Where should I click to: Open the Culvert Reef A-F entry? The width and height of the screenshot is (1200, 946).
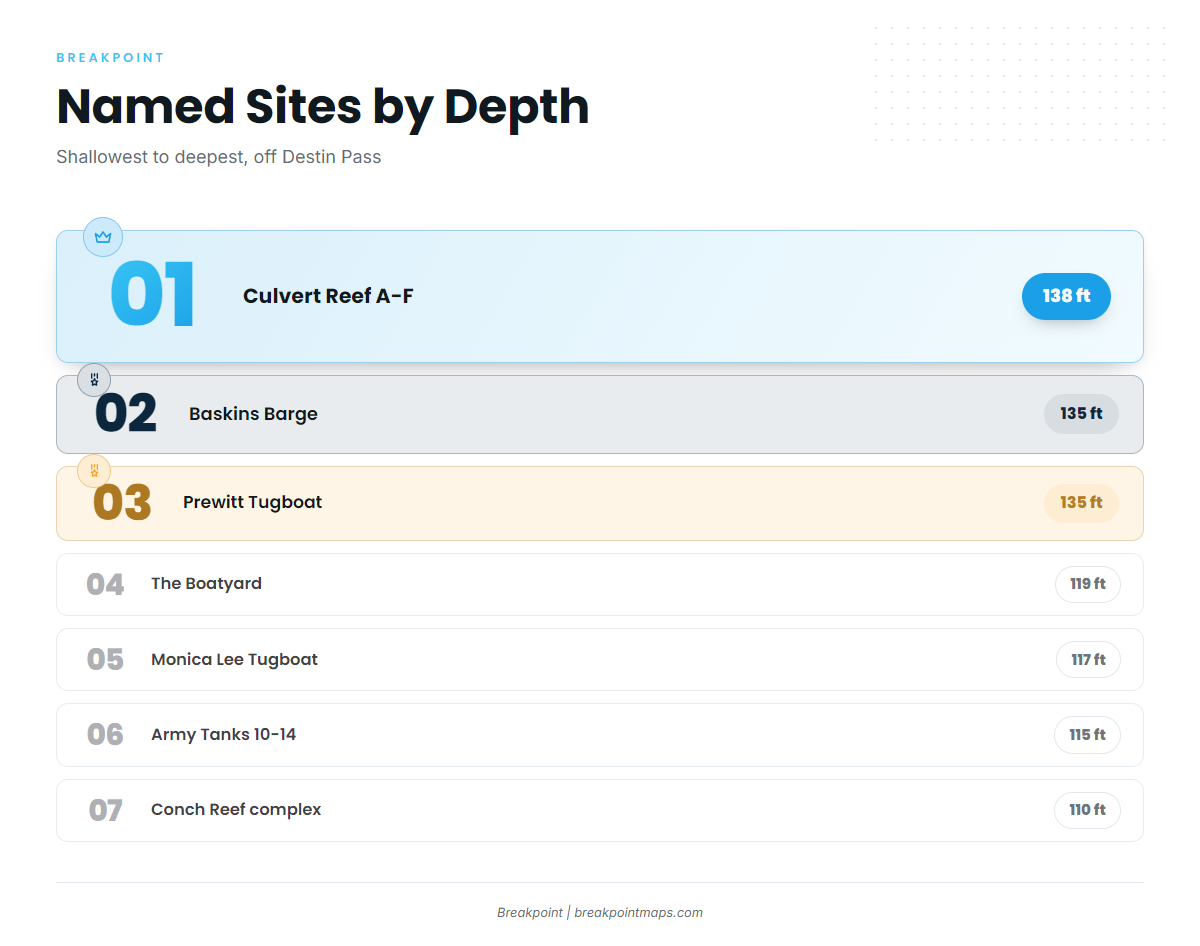pyautogui.click(x=600, y=296)
